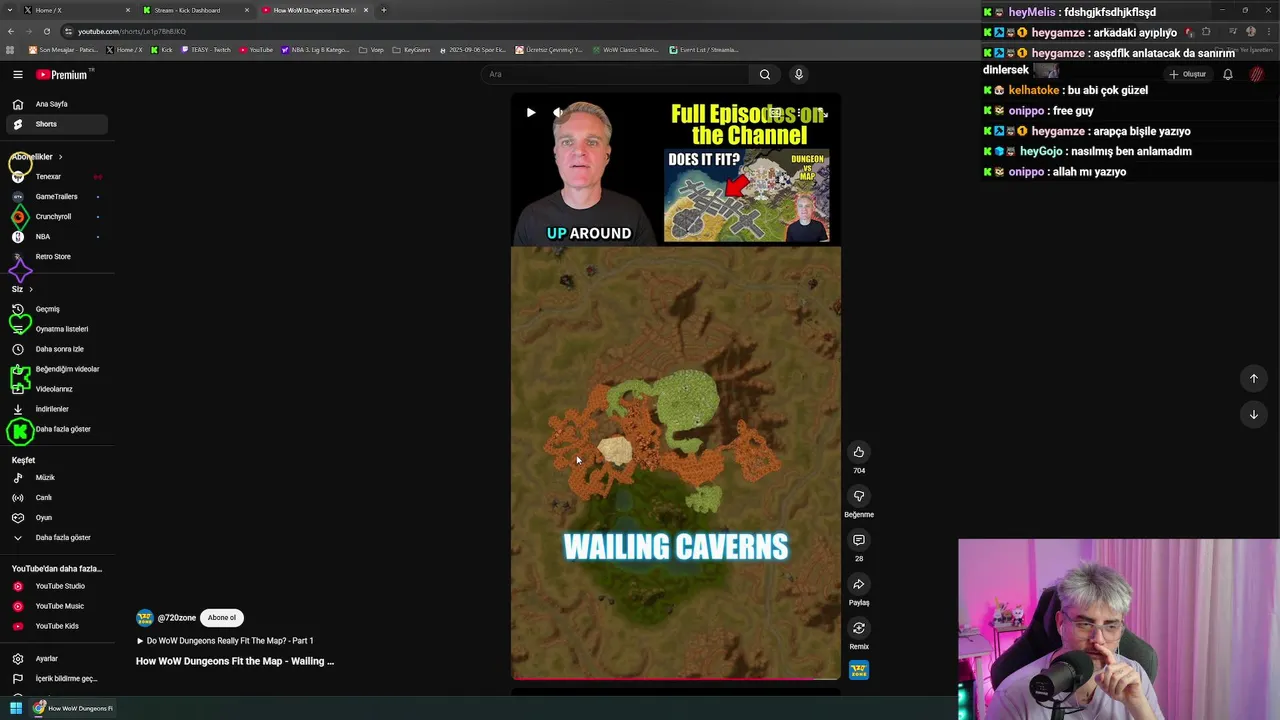Open the WoW Classic Tailor bookmark
The width and height of the screenshot is (1280, 720).
point(625,50)
